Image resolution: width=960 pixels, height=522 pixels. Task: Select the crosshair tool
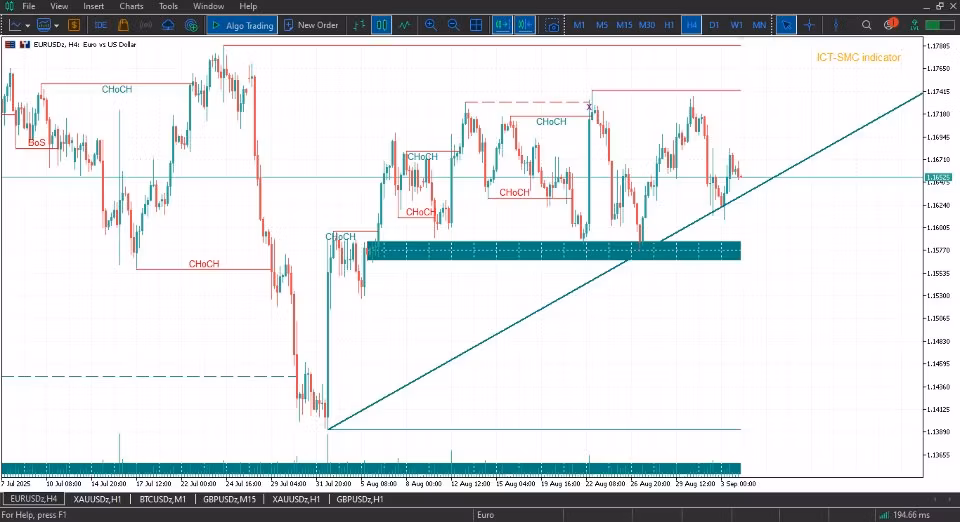click(809, 25)
